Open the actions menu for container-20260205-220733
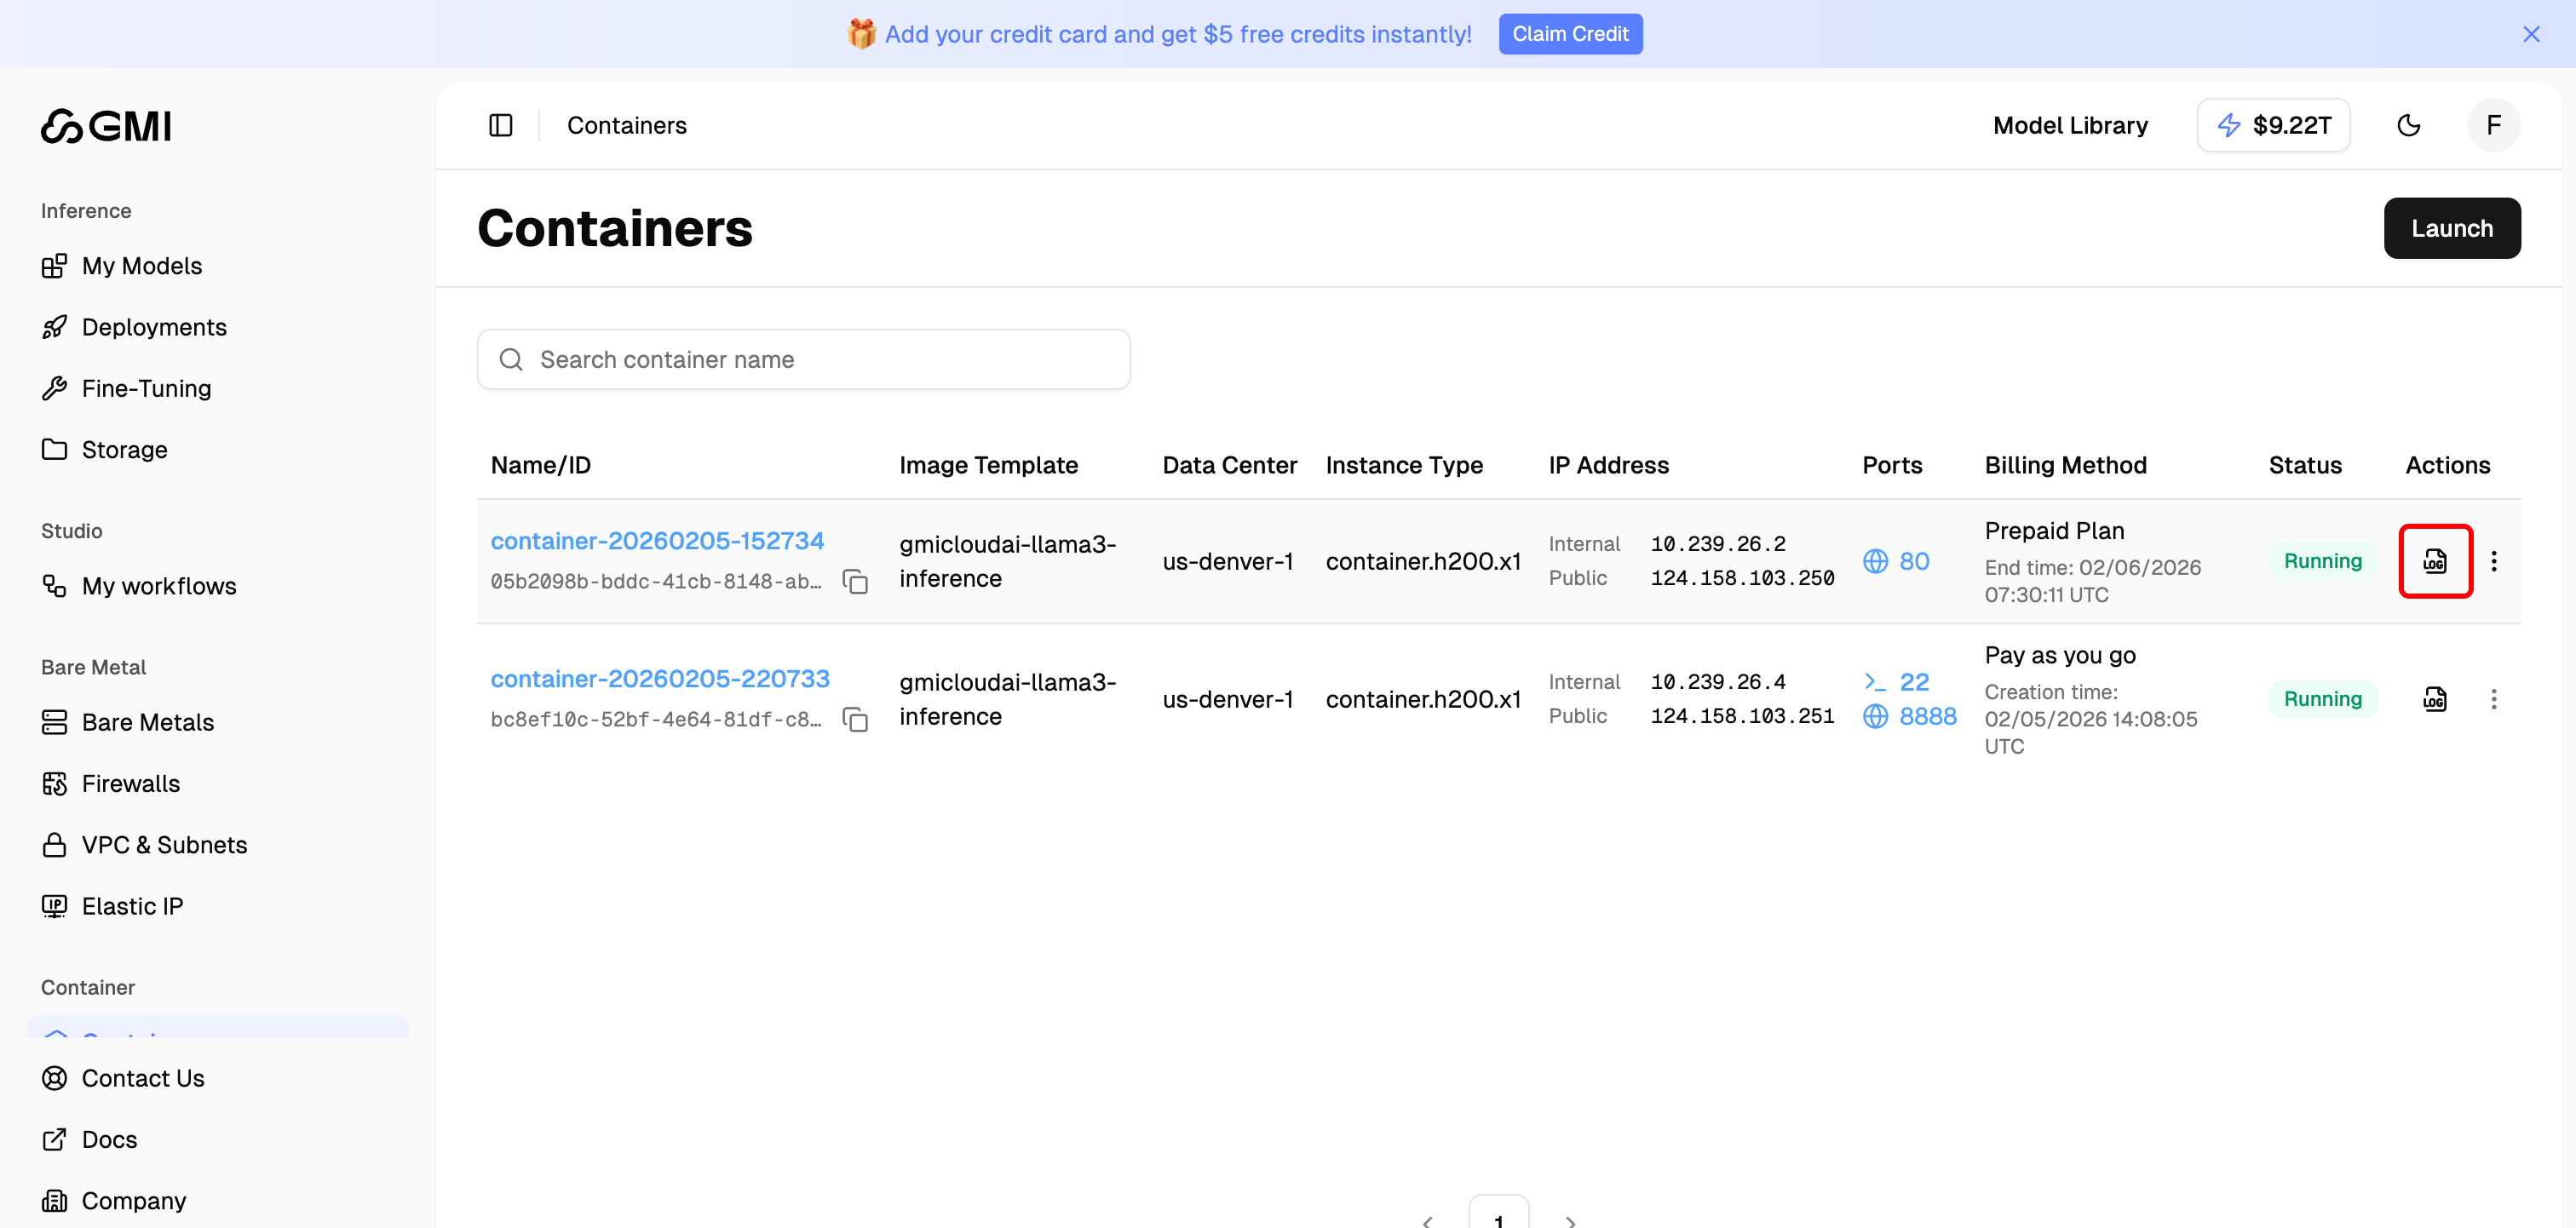2576x1228 pixels. click(2494, 699)
